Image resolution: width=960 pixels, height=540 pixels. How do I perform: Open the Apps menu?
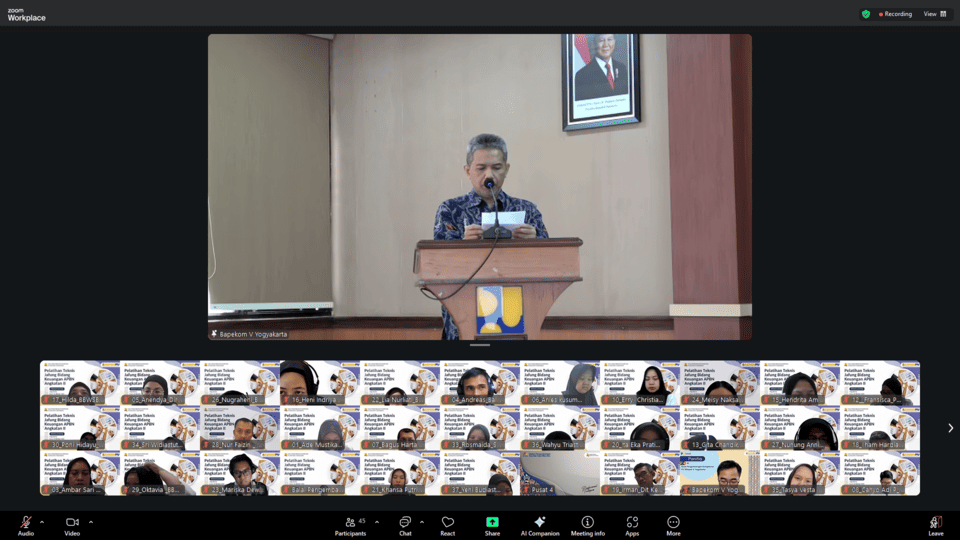pos(632,523)
